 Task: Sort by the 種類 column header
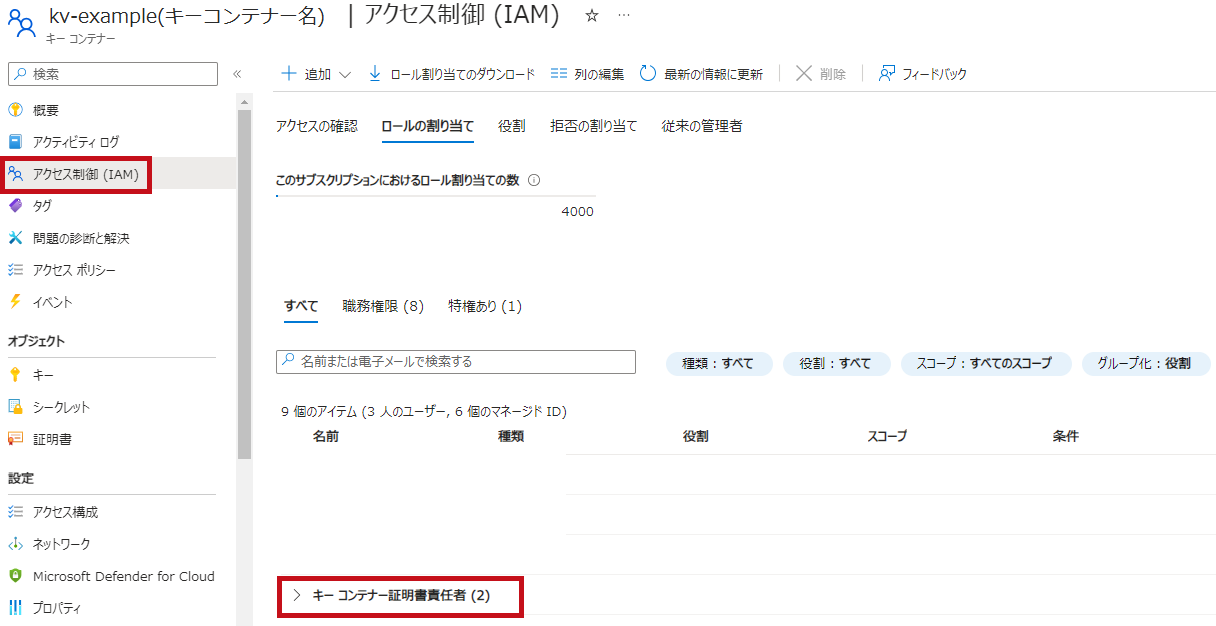(511, 437)
